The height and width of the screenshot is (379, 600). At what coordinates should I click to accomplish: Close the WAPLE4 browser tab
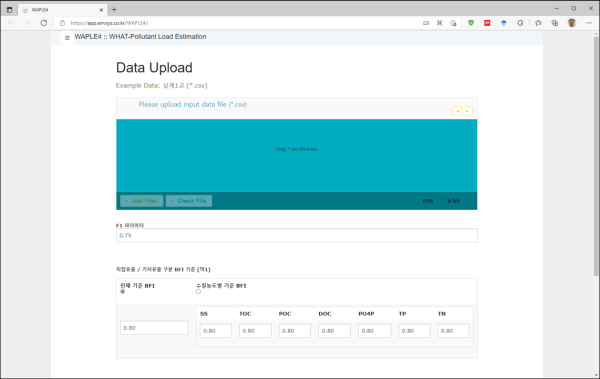click(x=101, y=10)
